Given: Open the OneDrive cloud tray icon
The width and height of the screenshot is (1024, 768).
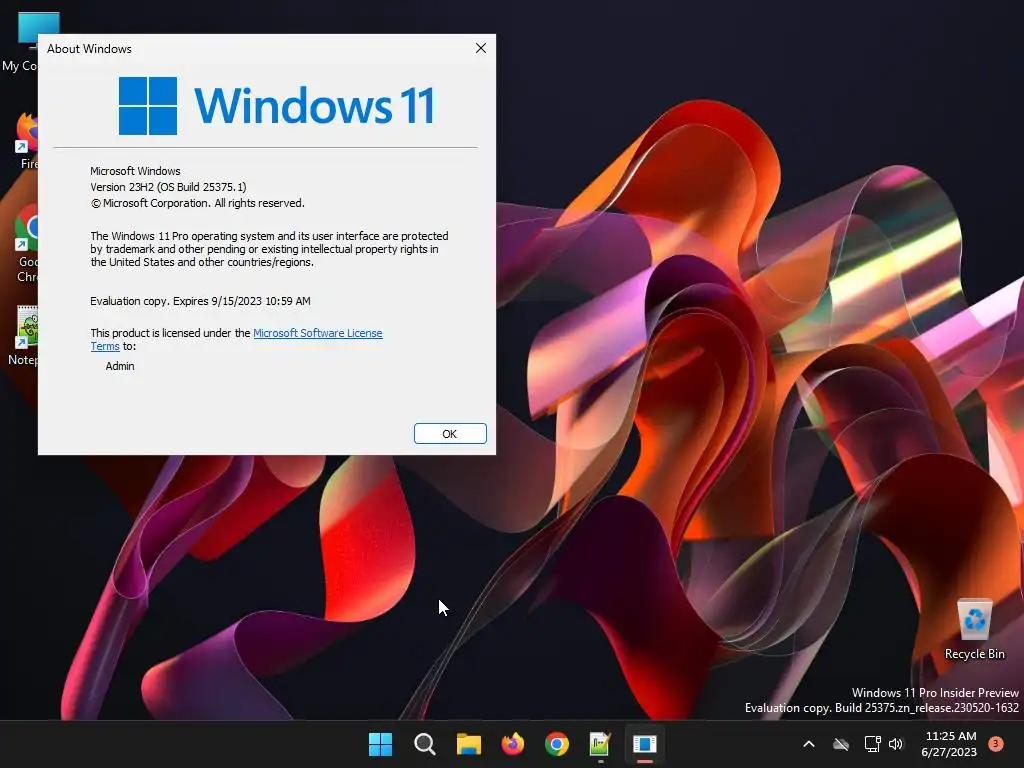Looking at the screenshot, I should pyautogui.click(x=841, y=744).
